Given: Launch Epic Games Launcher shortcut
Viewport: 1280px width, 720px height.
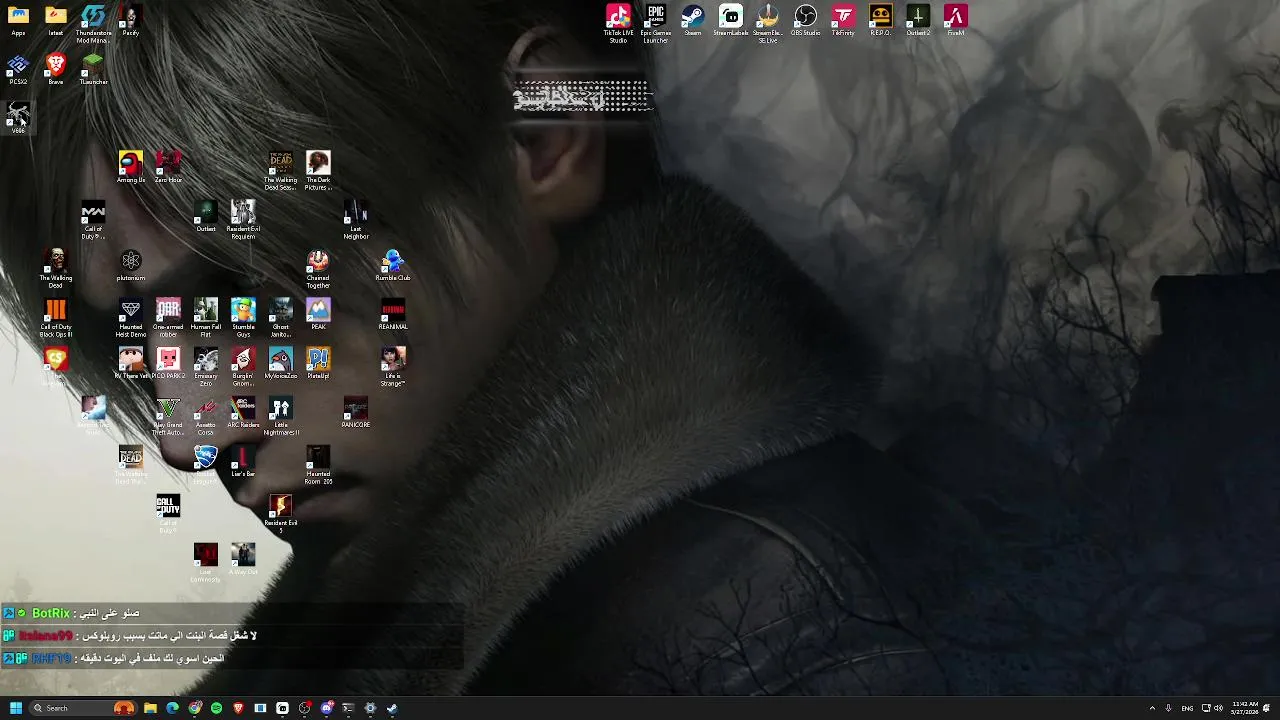Looking at the screenshot, I should [x=655, y=23].
